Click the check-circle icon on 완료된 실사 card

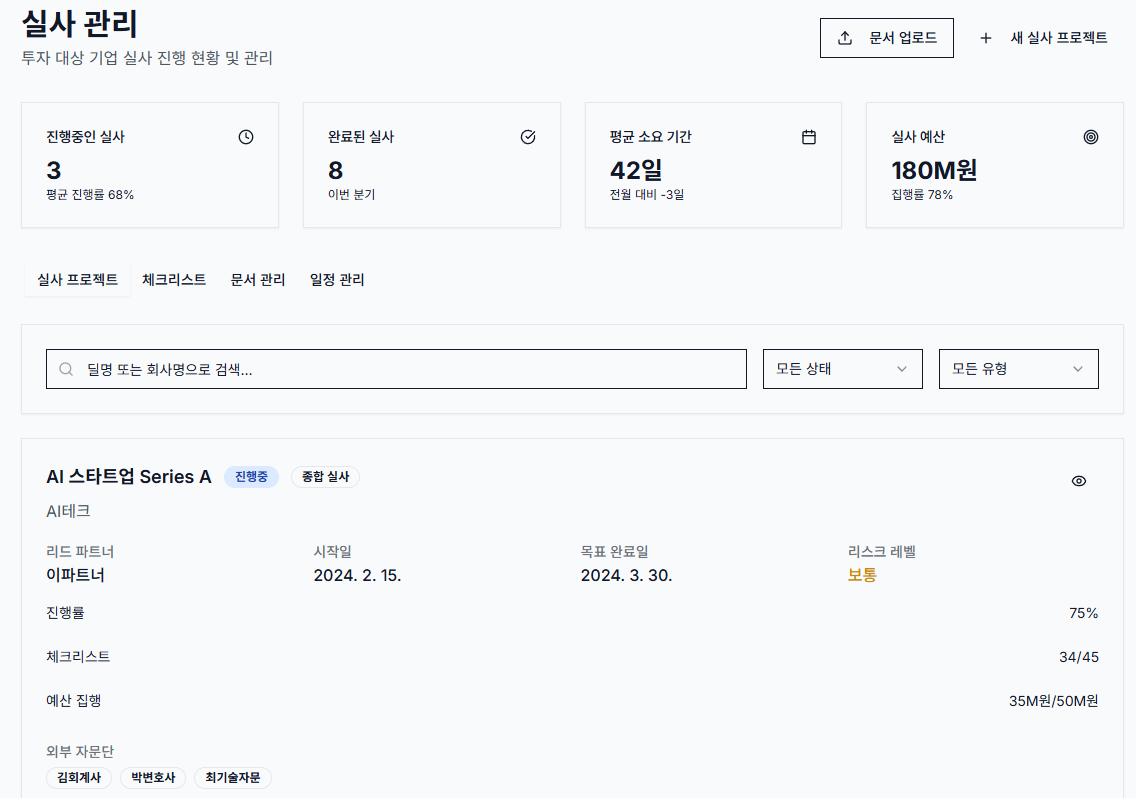point(527,137)
